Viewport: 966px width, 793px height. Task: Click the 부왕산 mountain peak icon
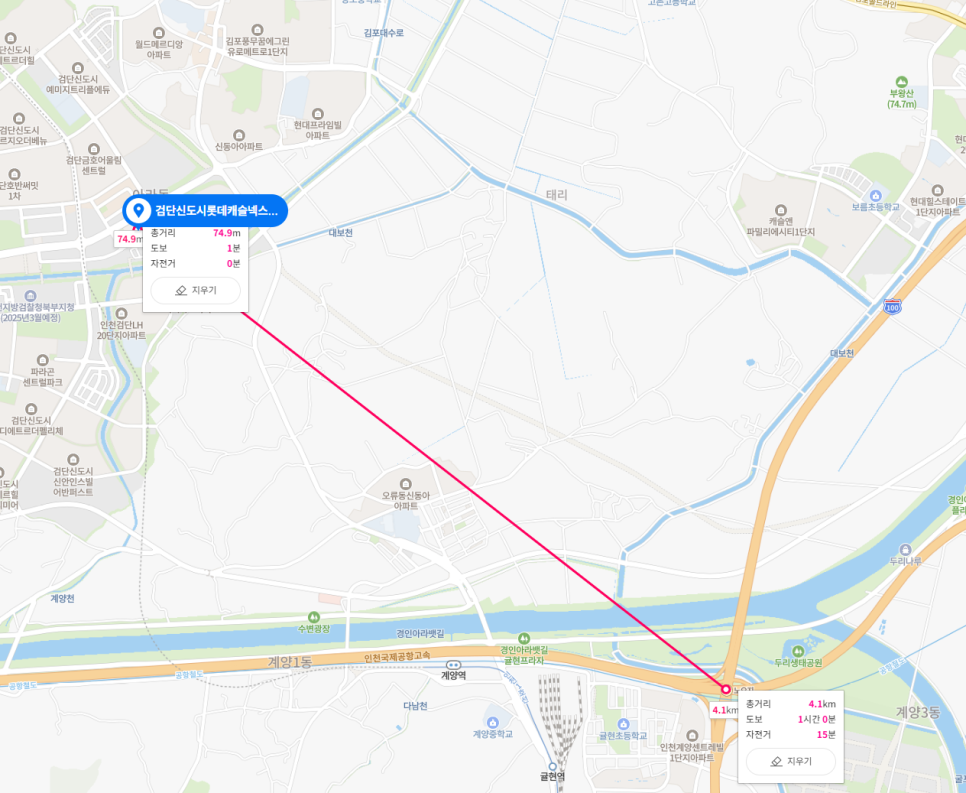(x=901, y=82)
